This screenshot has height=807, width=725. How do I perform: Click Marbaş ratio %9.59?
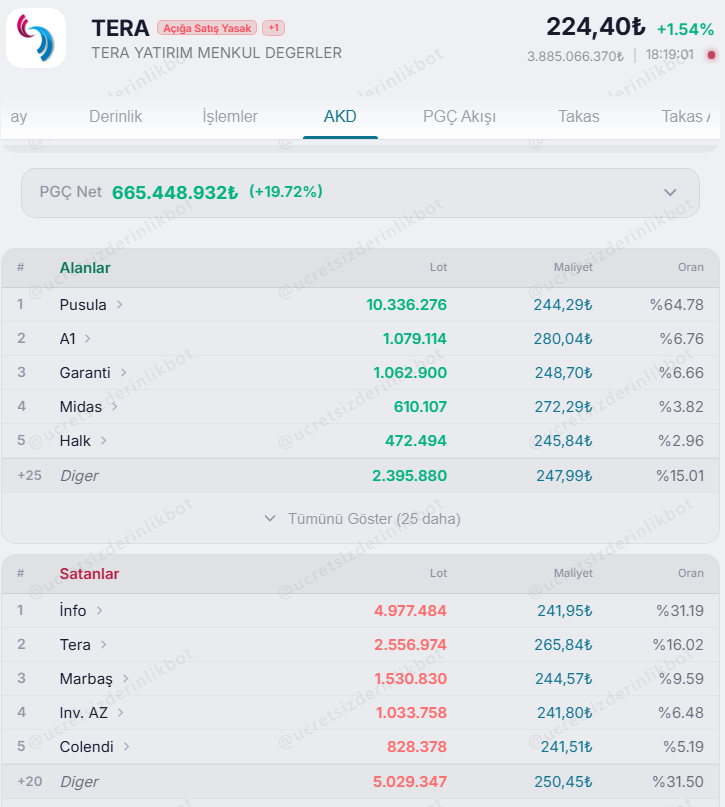tap(681, 678)
